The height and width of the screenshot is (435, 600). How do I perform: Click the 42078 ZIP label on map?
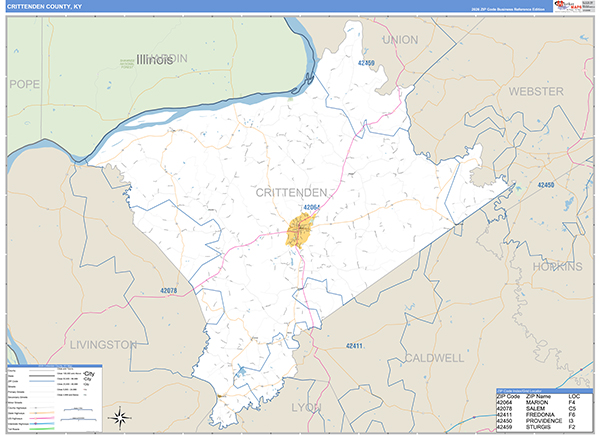click(x=169, y=291)
